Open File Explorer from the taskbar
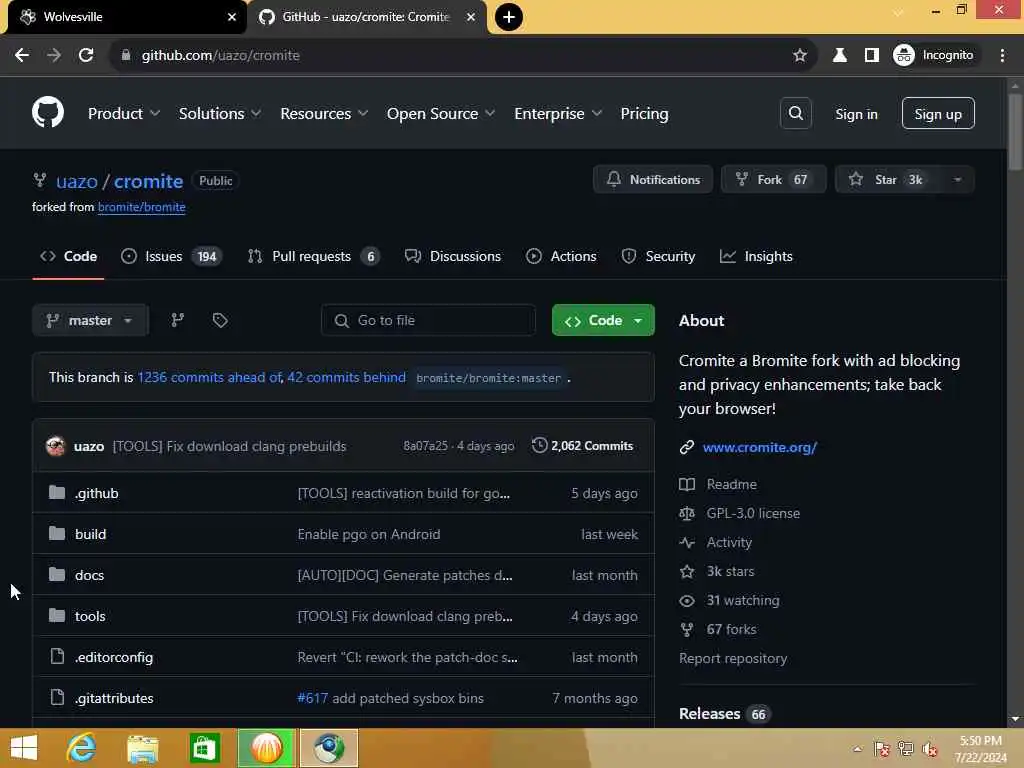The image size is (1024, 768). [142, 748]
